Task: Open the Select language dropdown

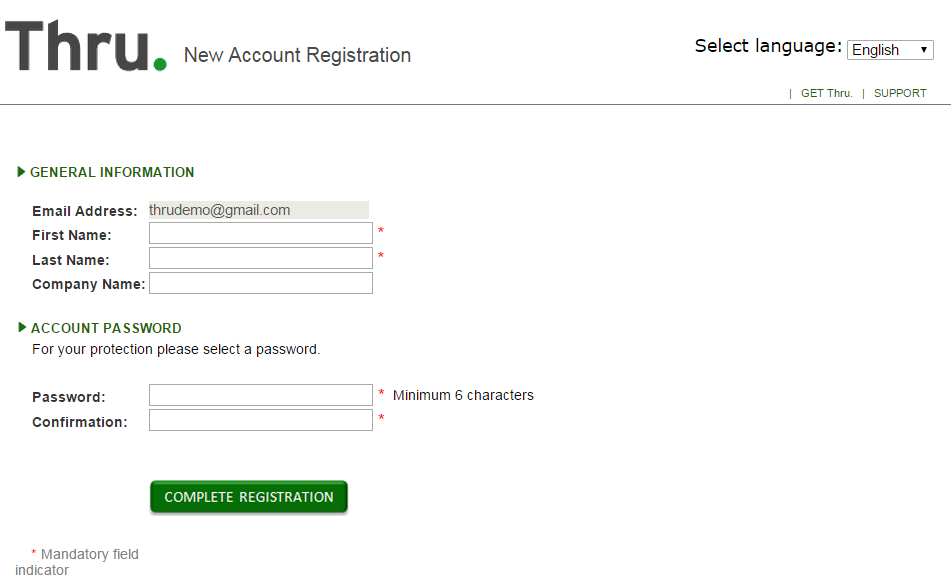Action: [890, 50]
